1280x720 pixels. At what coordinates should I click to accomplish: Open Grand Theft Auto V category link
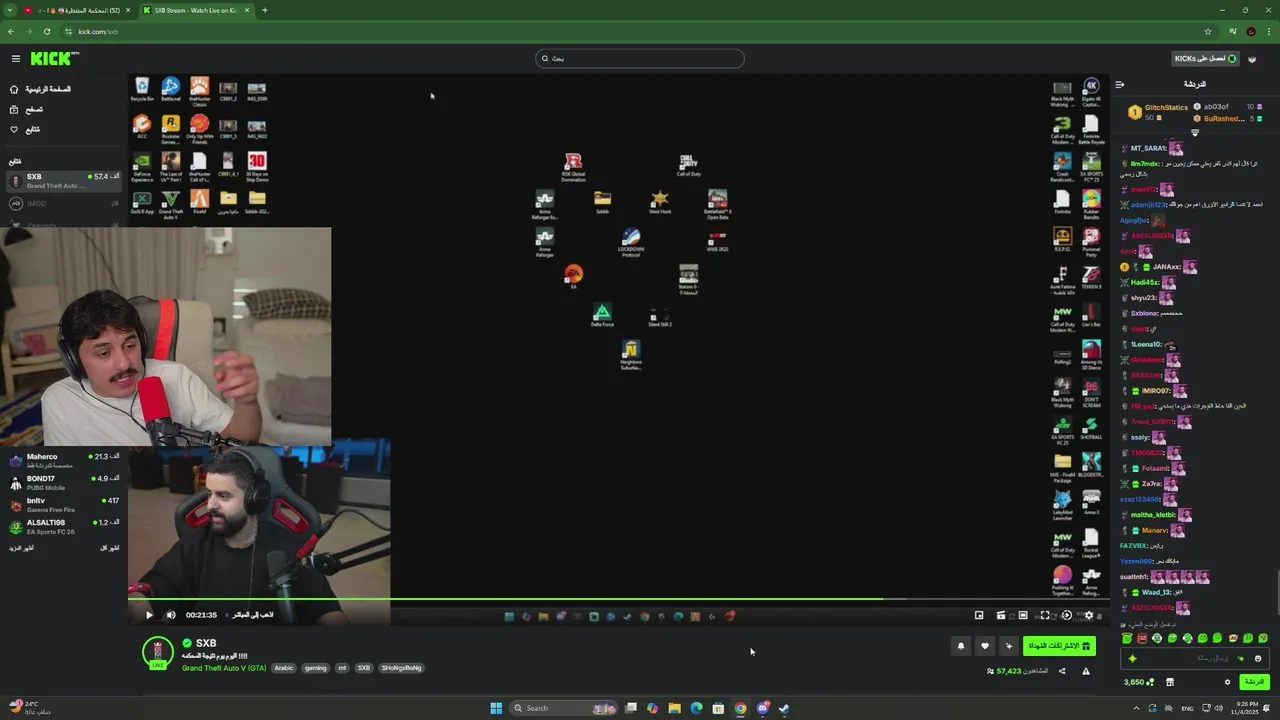pos(224,668)
